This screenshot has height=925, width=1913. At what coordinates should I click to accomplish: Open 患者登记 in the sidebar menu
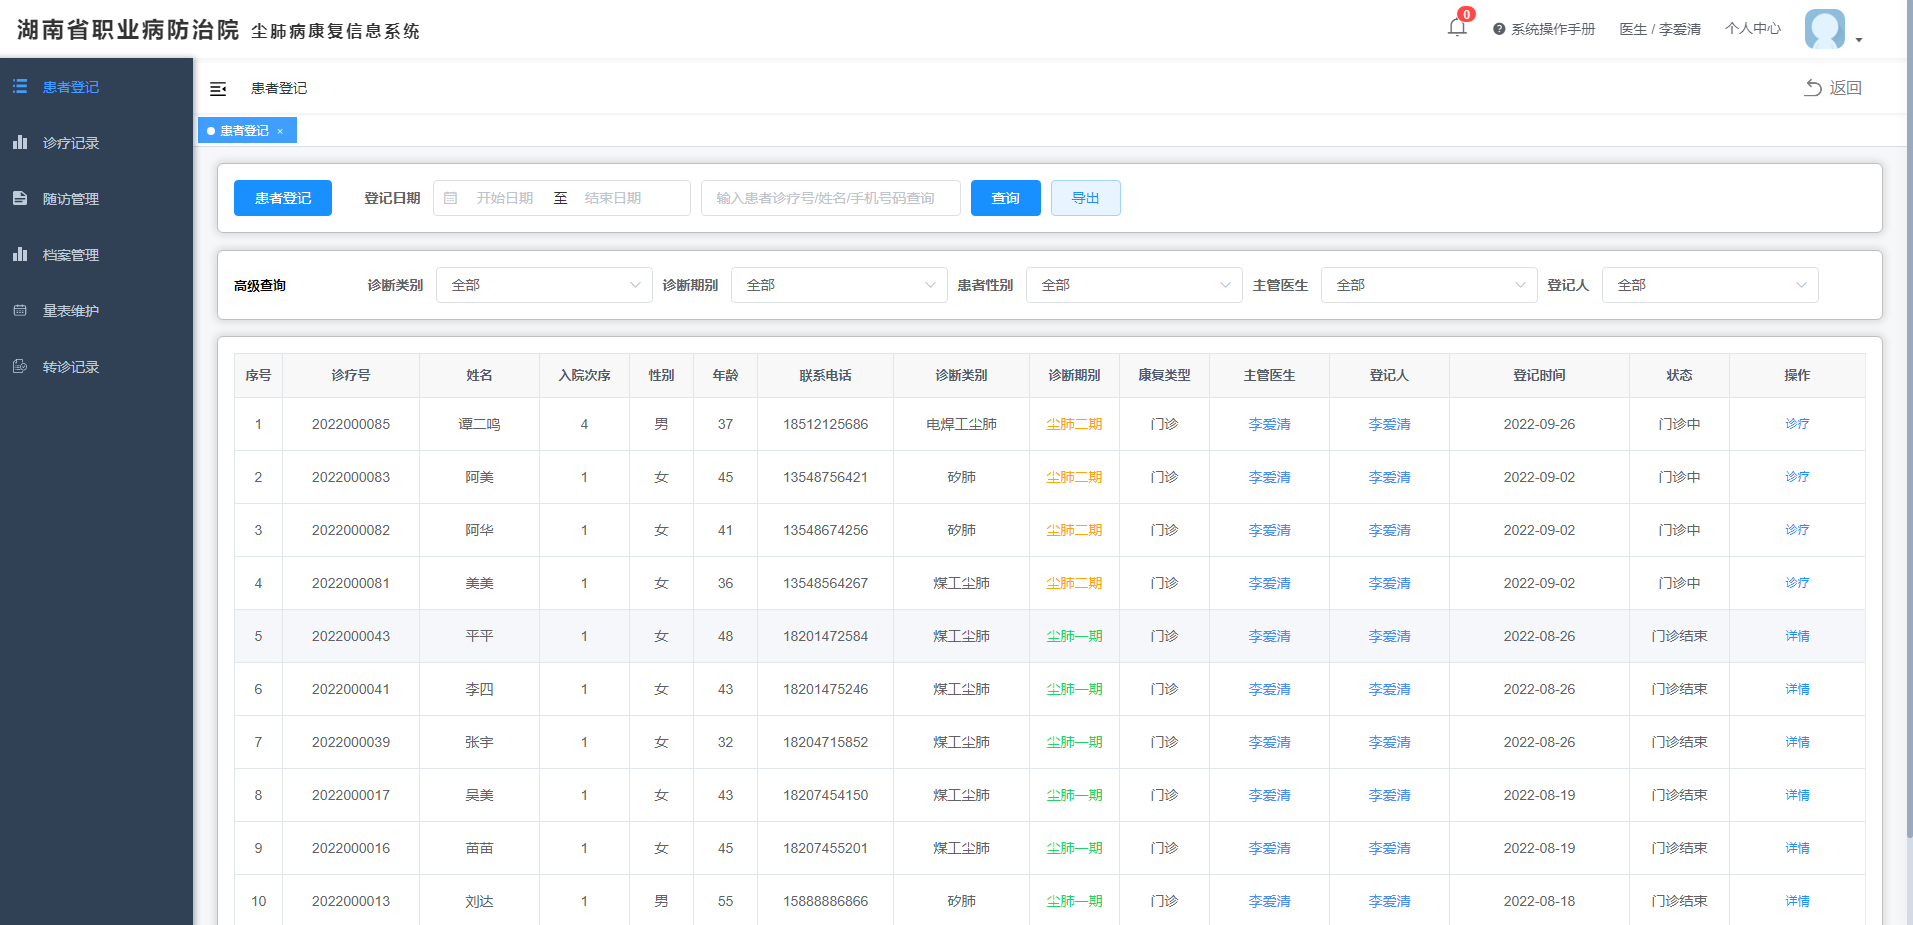tap(96, 87)
